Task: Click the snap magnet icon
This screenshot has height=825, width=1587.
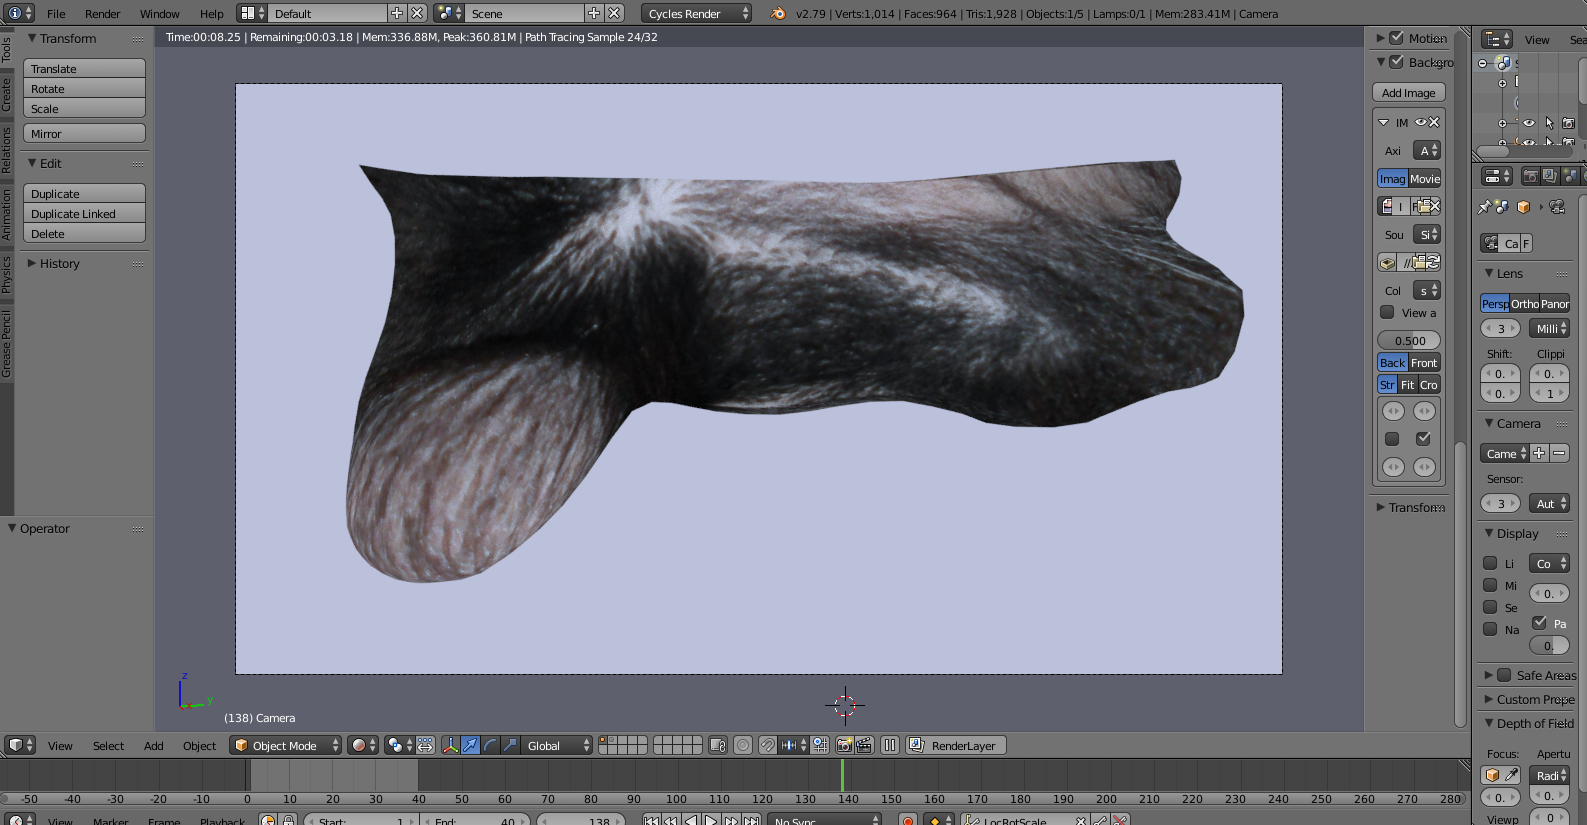Action: 767,745
